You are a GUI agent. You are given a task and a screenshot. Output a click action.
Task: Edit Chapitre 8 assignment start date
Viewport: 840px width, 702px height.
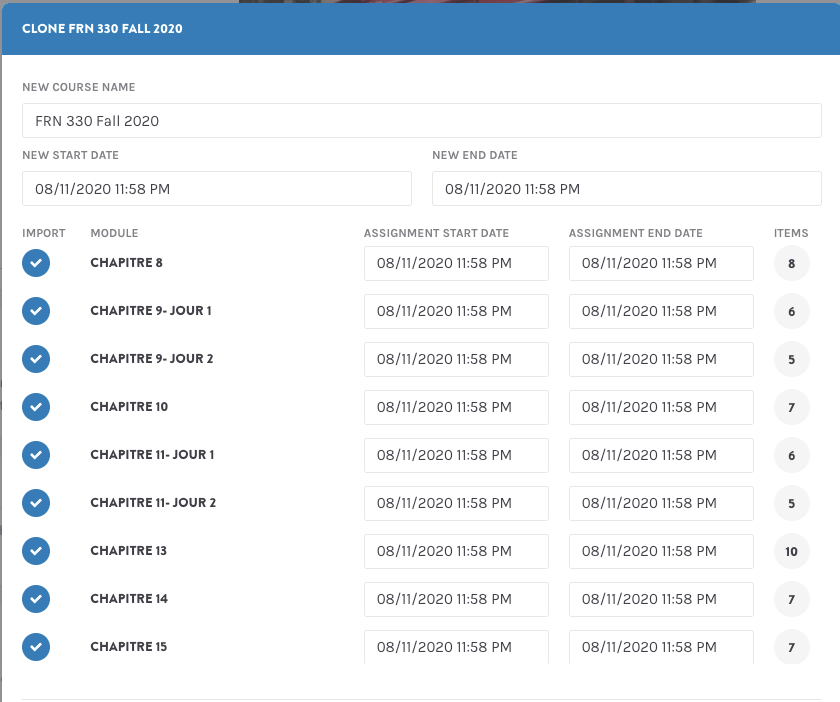pos(456,264)
